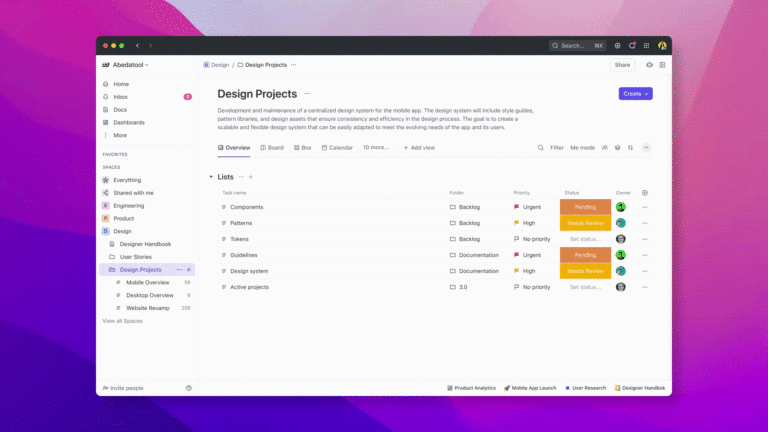Click the show layers icon in the view toolbar
This screenshot has width=768, height=432.
617,147
